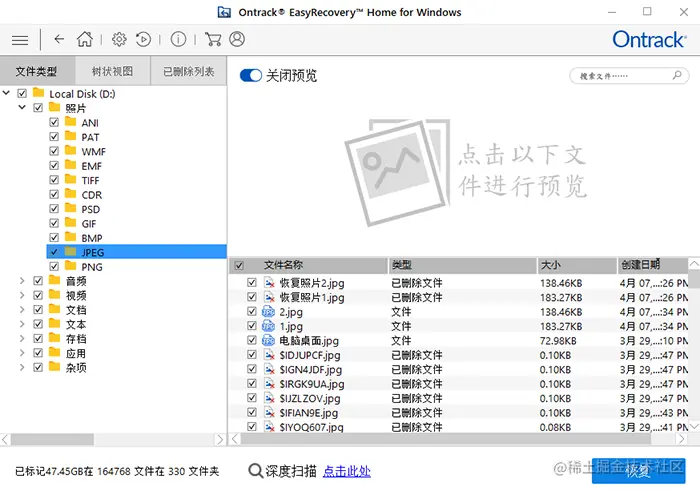Screen dimensions: 700x491
Task: Click the left tree horizontal scrollbar thumb
Action: [x=52, y=440]
